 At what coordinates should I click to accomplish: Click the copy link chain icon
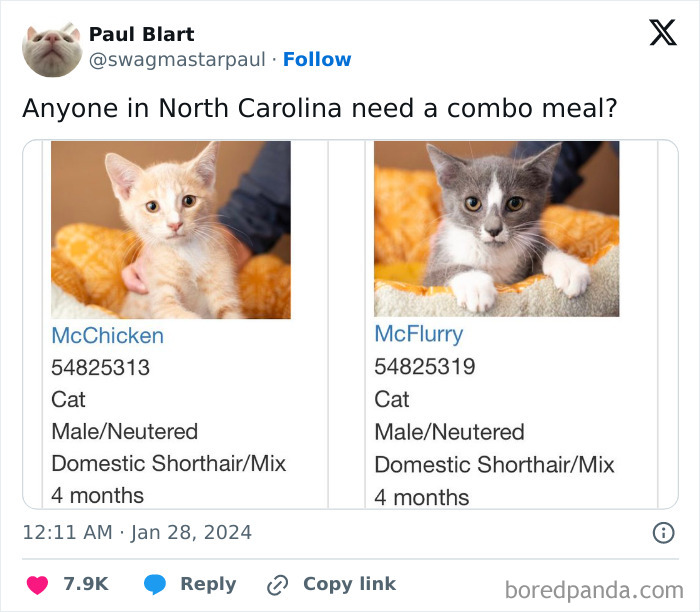[x=277, y=585]
